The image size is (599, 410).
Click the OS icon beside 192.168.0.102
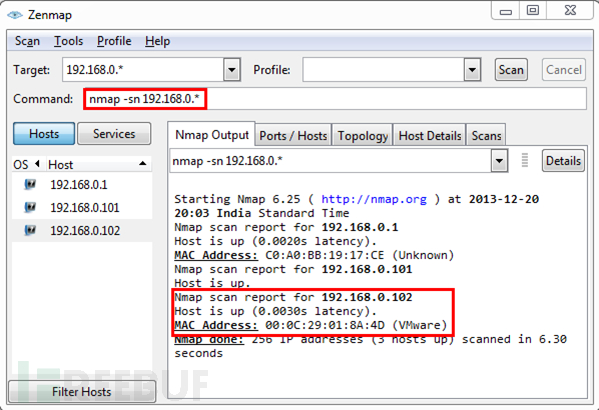tap(30, 230)
